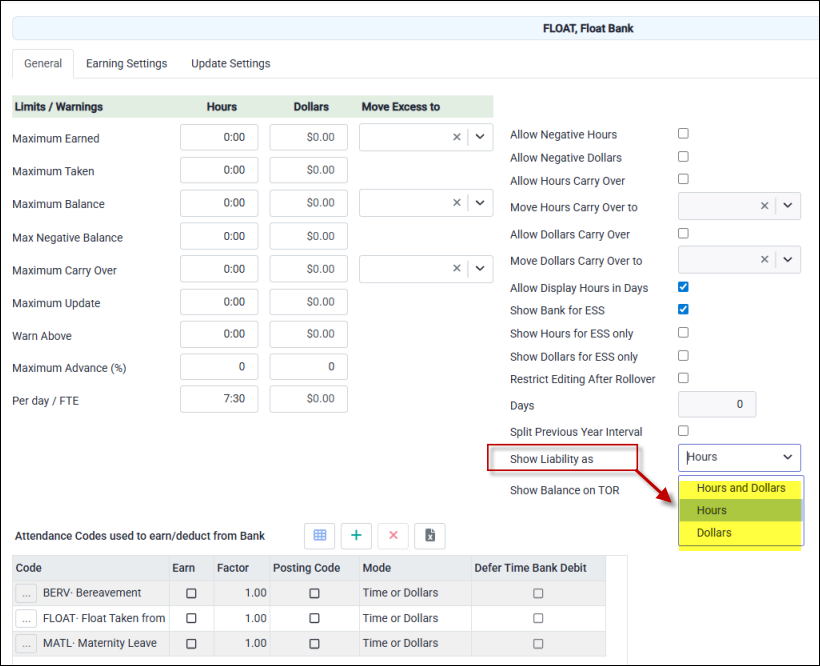Uncheck Show Bank for ESS

pos(683,310)
